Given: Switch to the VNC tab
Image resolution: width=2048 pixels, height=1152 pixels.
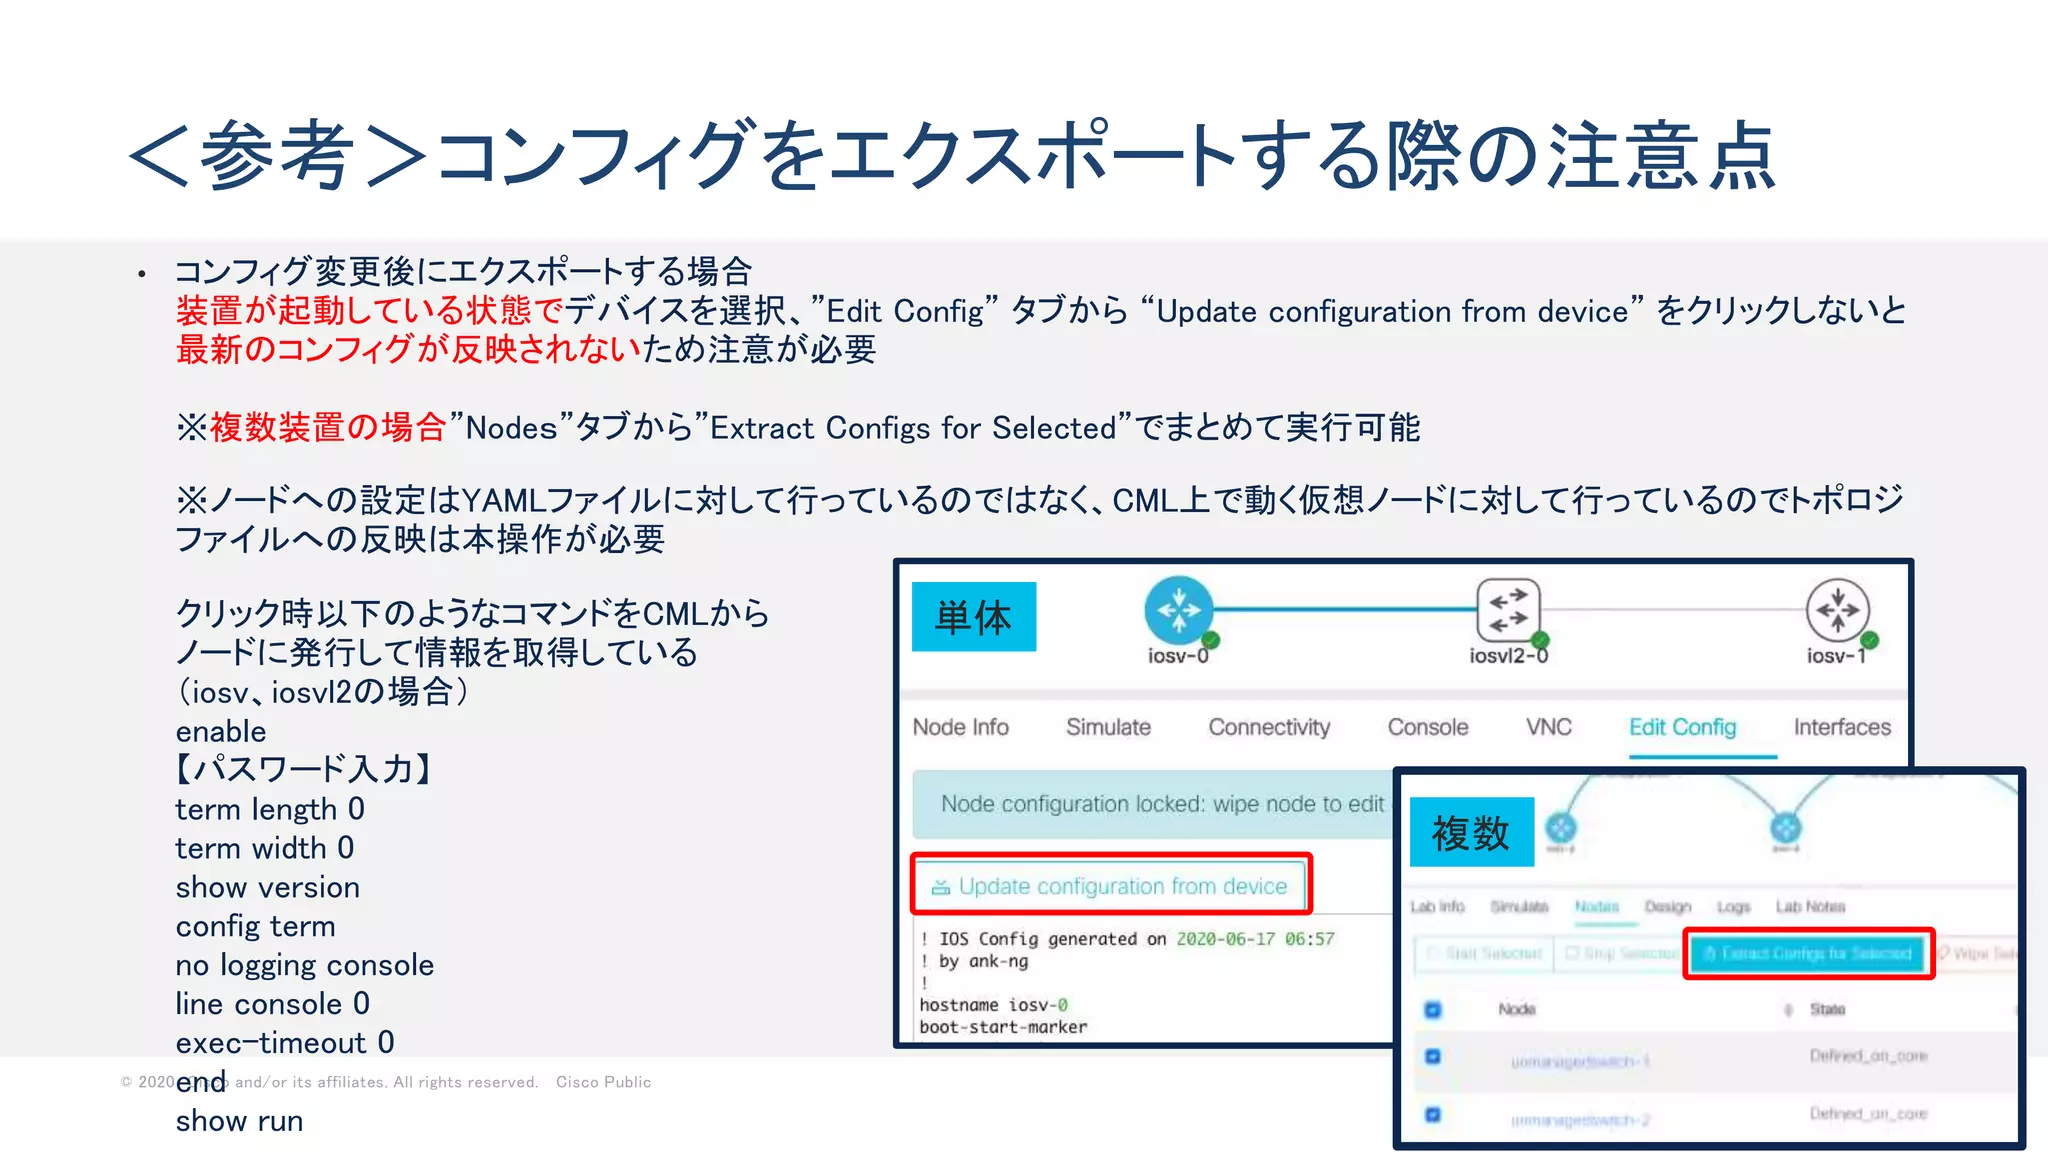Looking at the screenshot, I should [x=1549, y=727].
